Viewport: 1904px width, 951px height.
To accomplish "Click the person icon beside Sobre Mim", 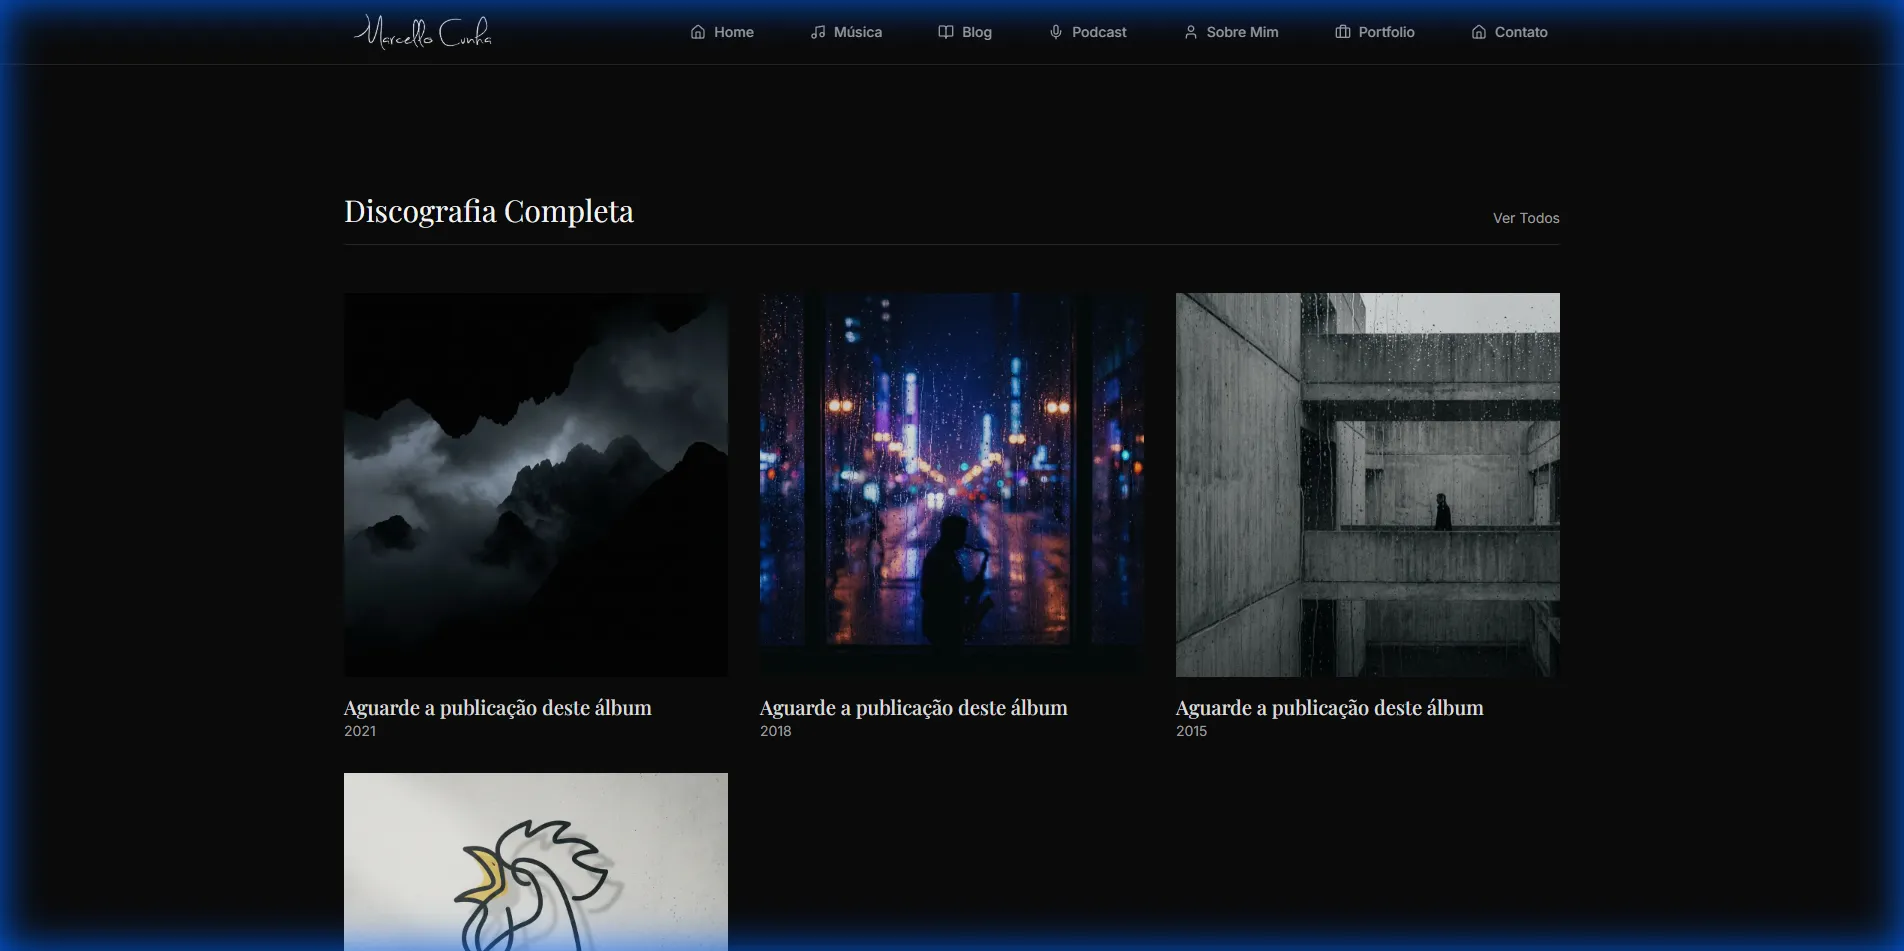I will pos(1190,32).
